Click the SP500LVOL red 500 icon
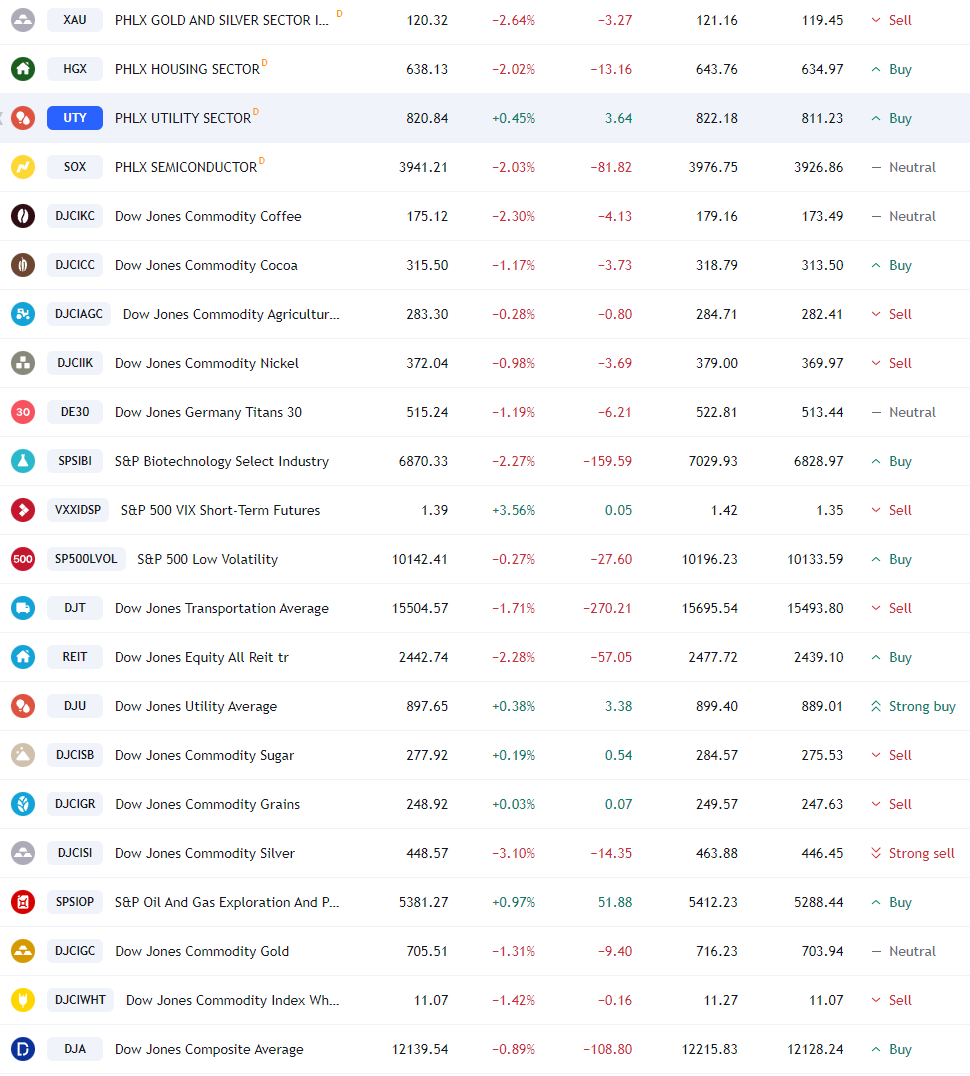Viewport: 970px width, 1076px height. 23,559
